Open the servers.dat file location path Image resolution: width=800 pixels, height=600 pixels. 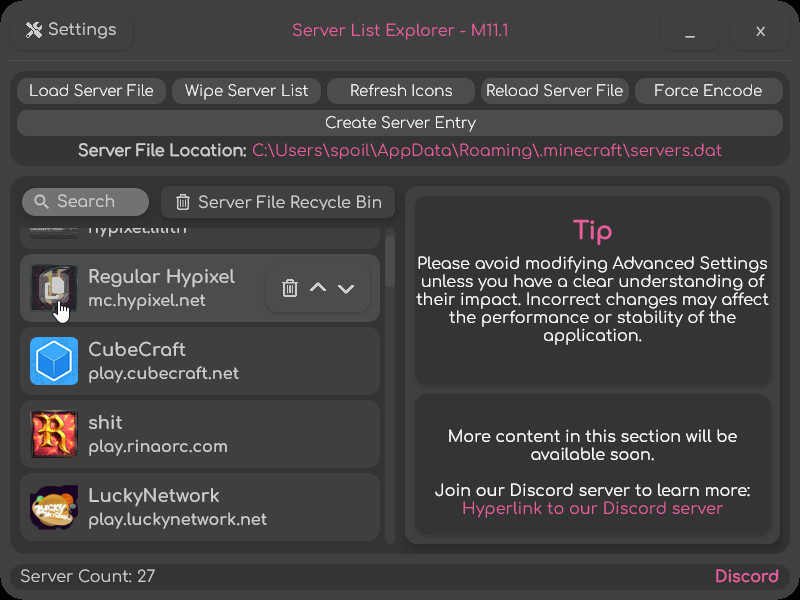[x=487, y=151]
